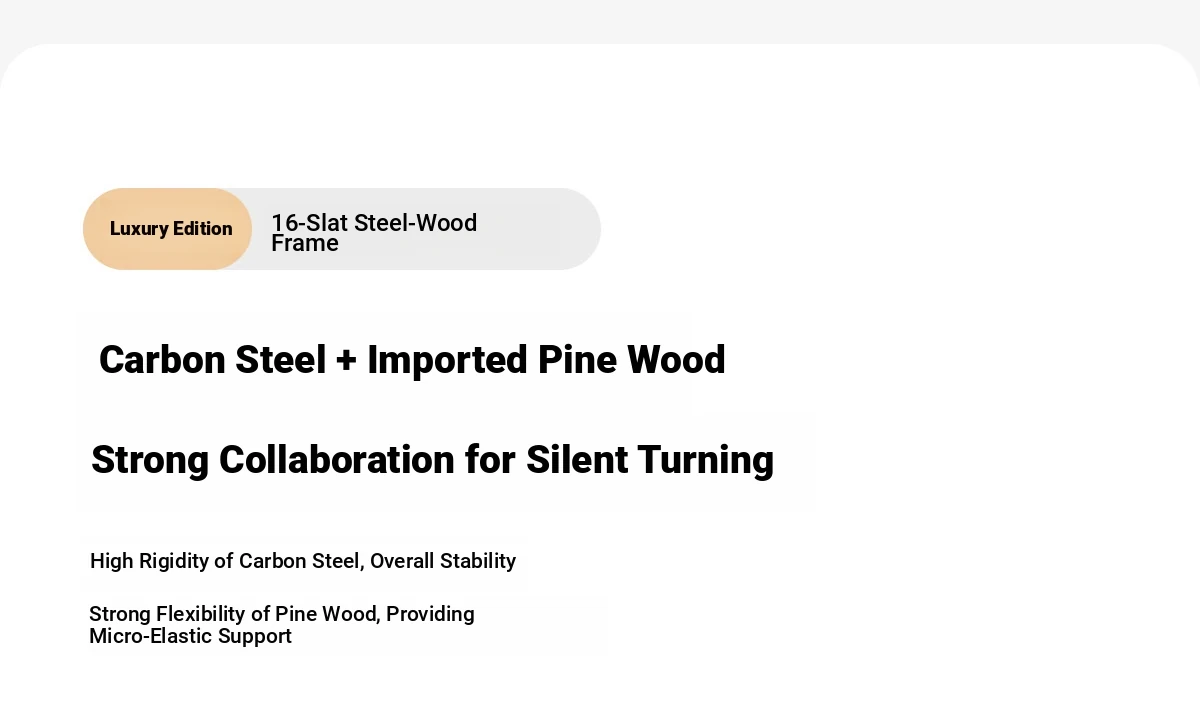1200x717 pixels.
Task: Click the word "Frame" in the pill label
Action: pyautogui.click(x=305, y=243)
